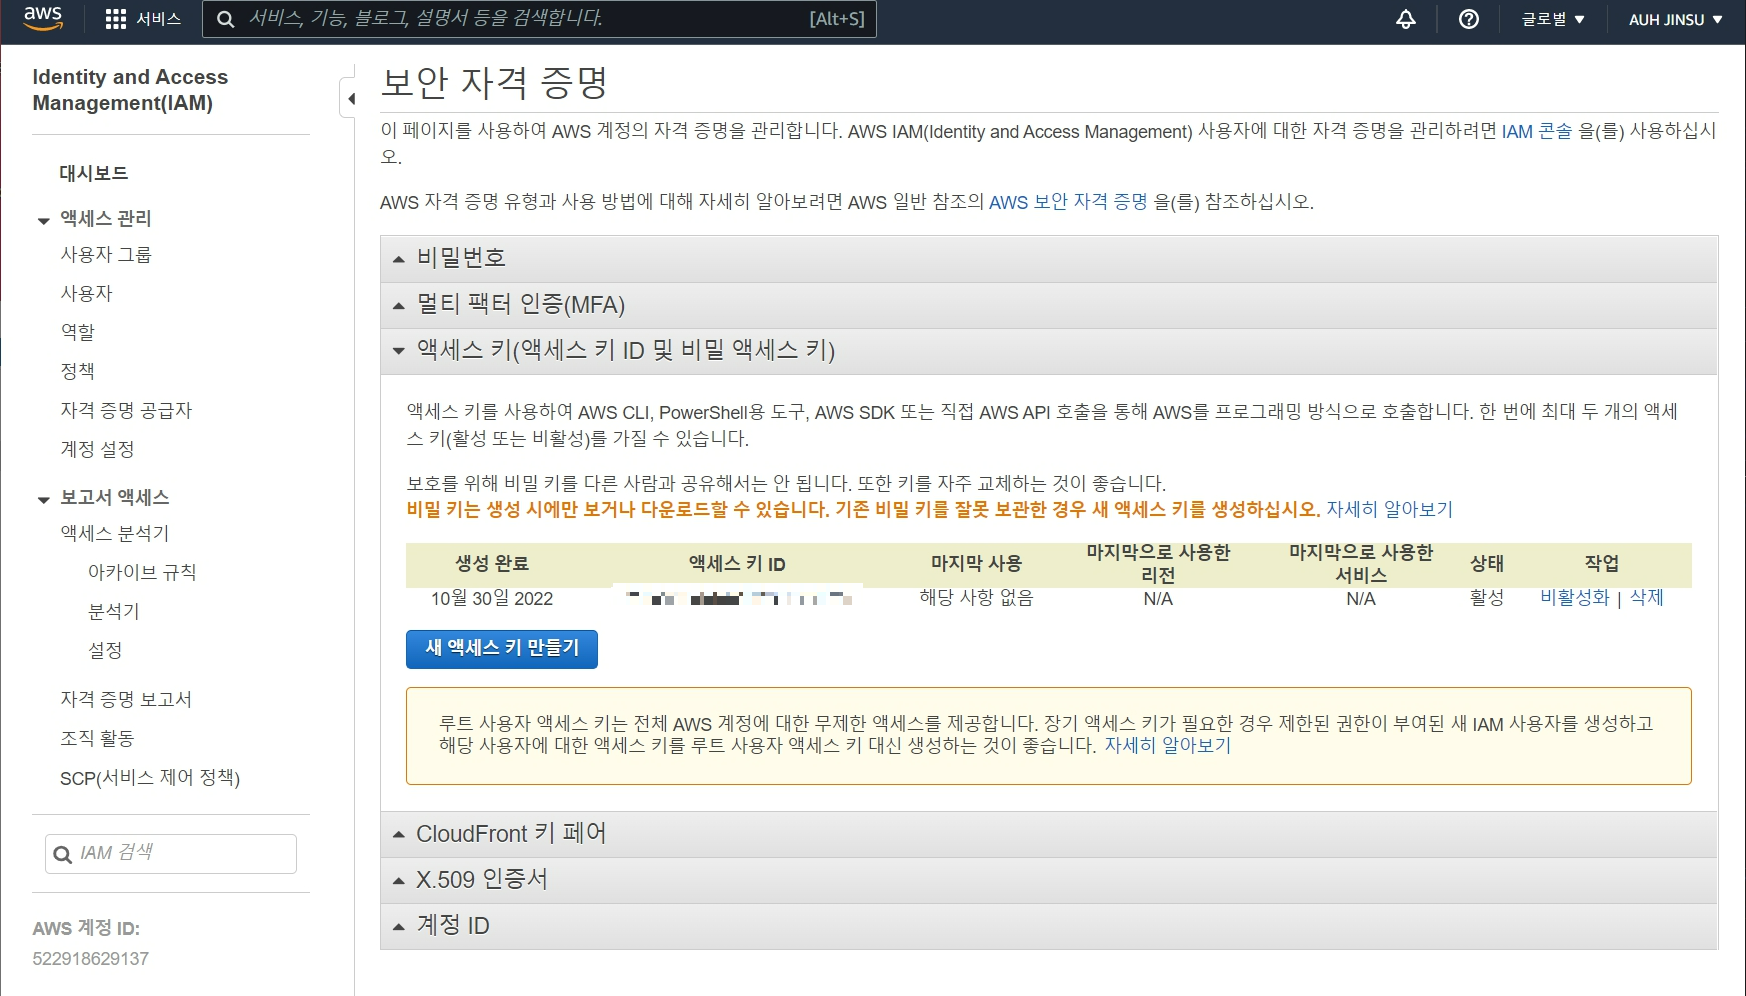Open 조직 활동 in sidebar

[97, 738]
